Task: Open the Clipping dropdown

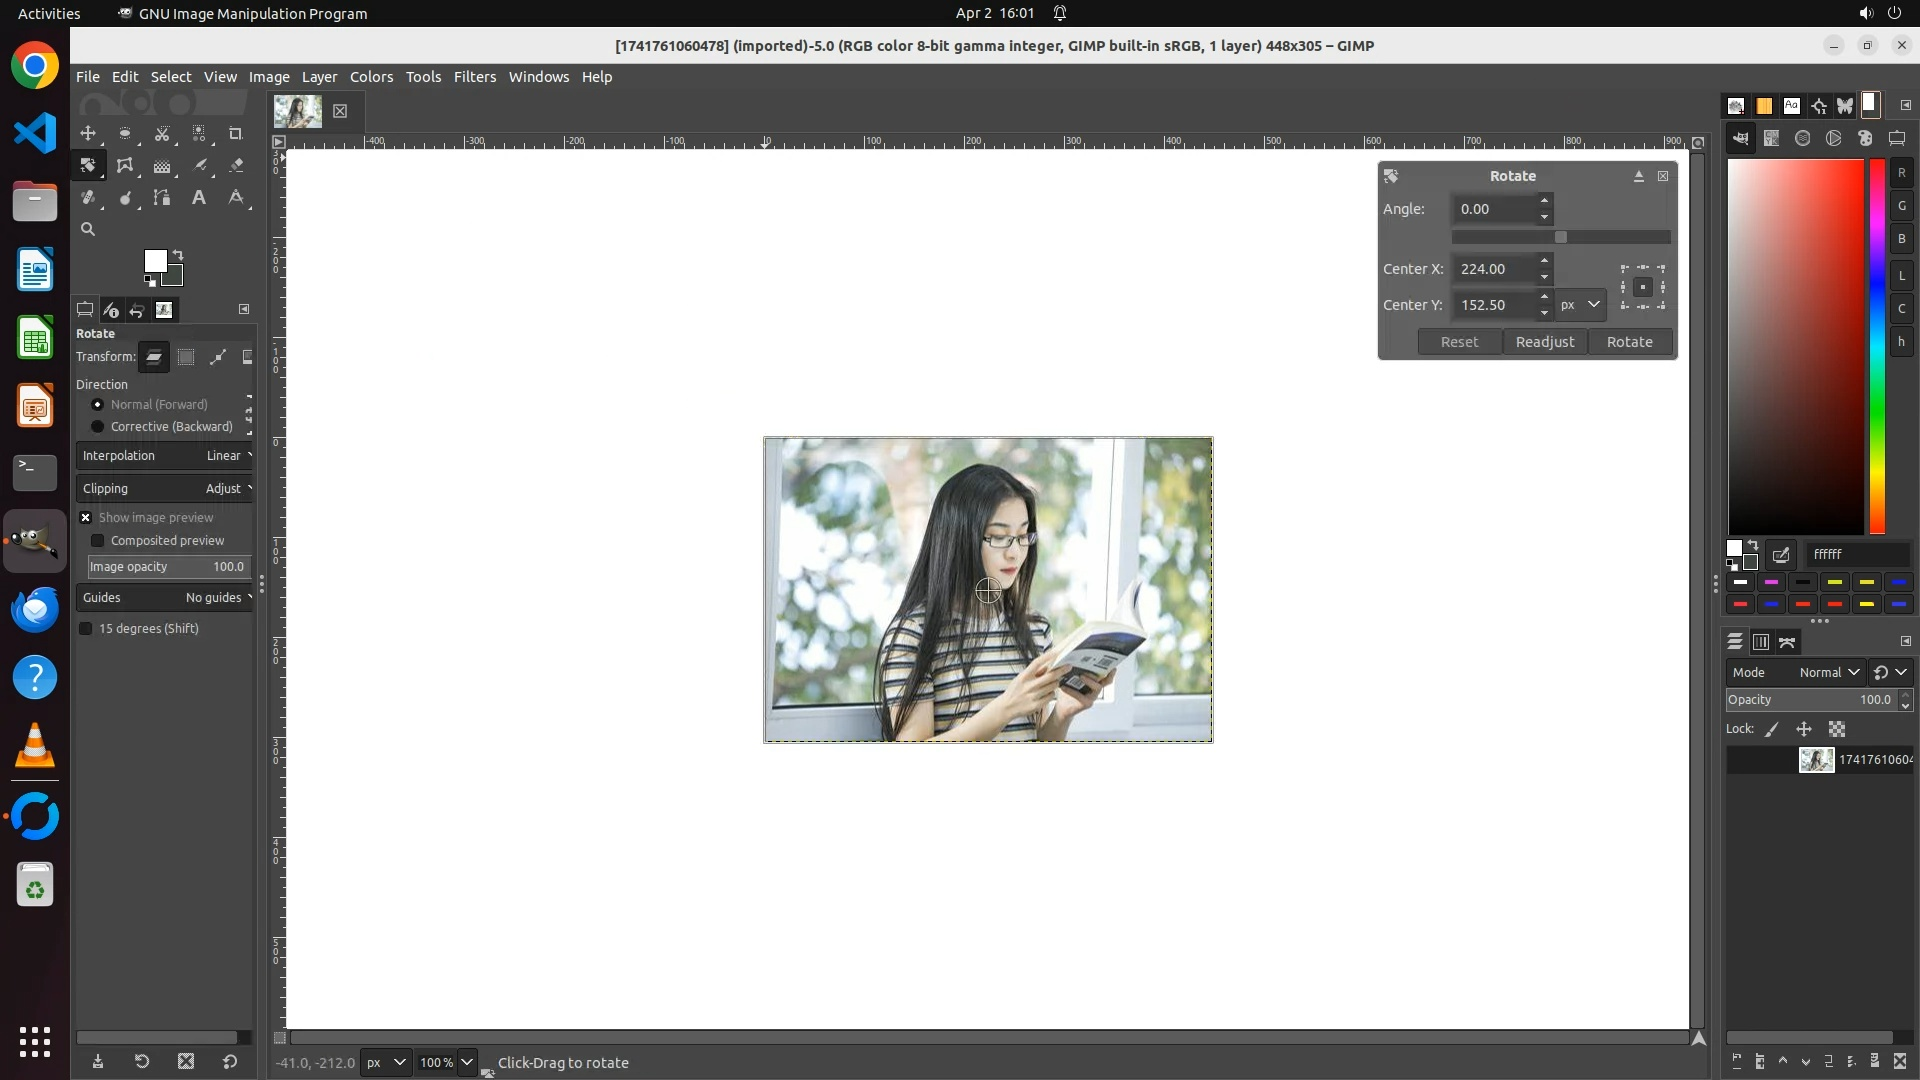Action: click(x=165, y=488)
